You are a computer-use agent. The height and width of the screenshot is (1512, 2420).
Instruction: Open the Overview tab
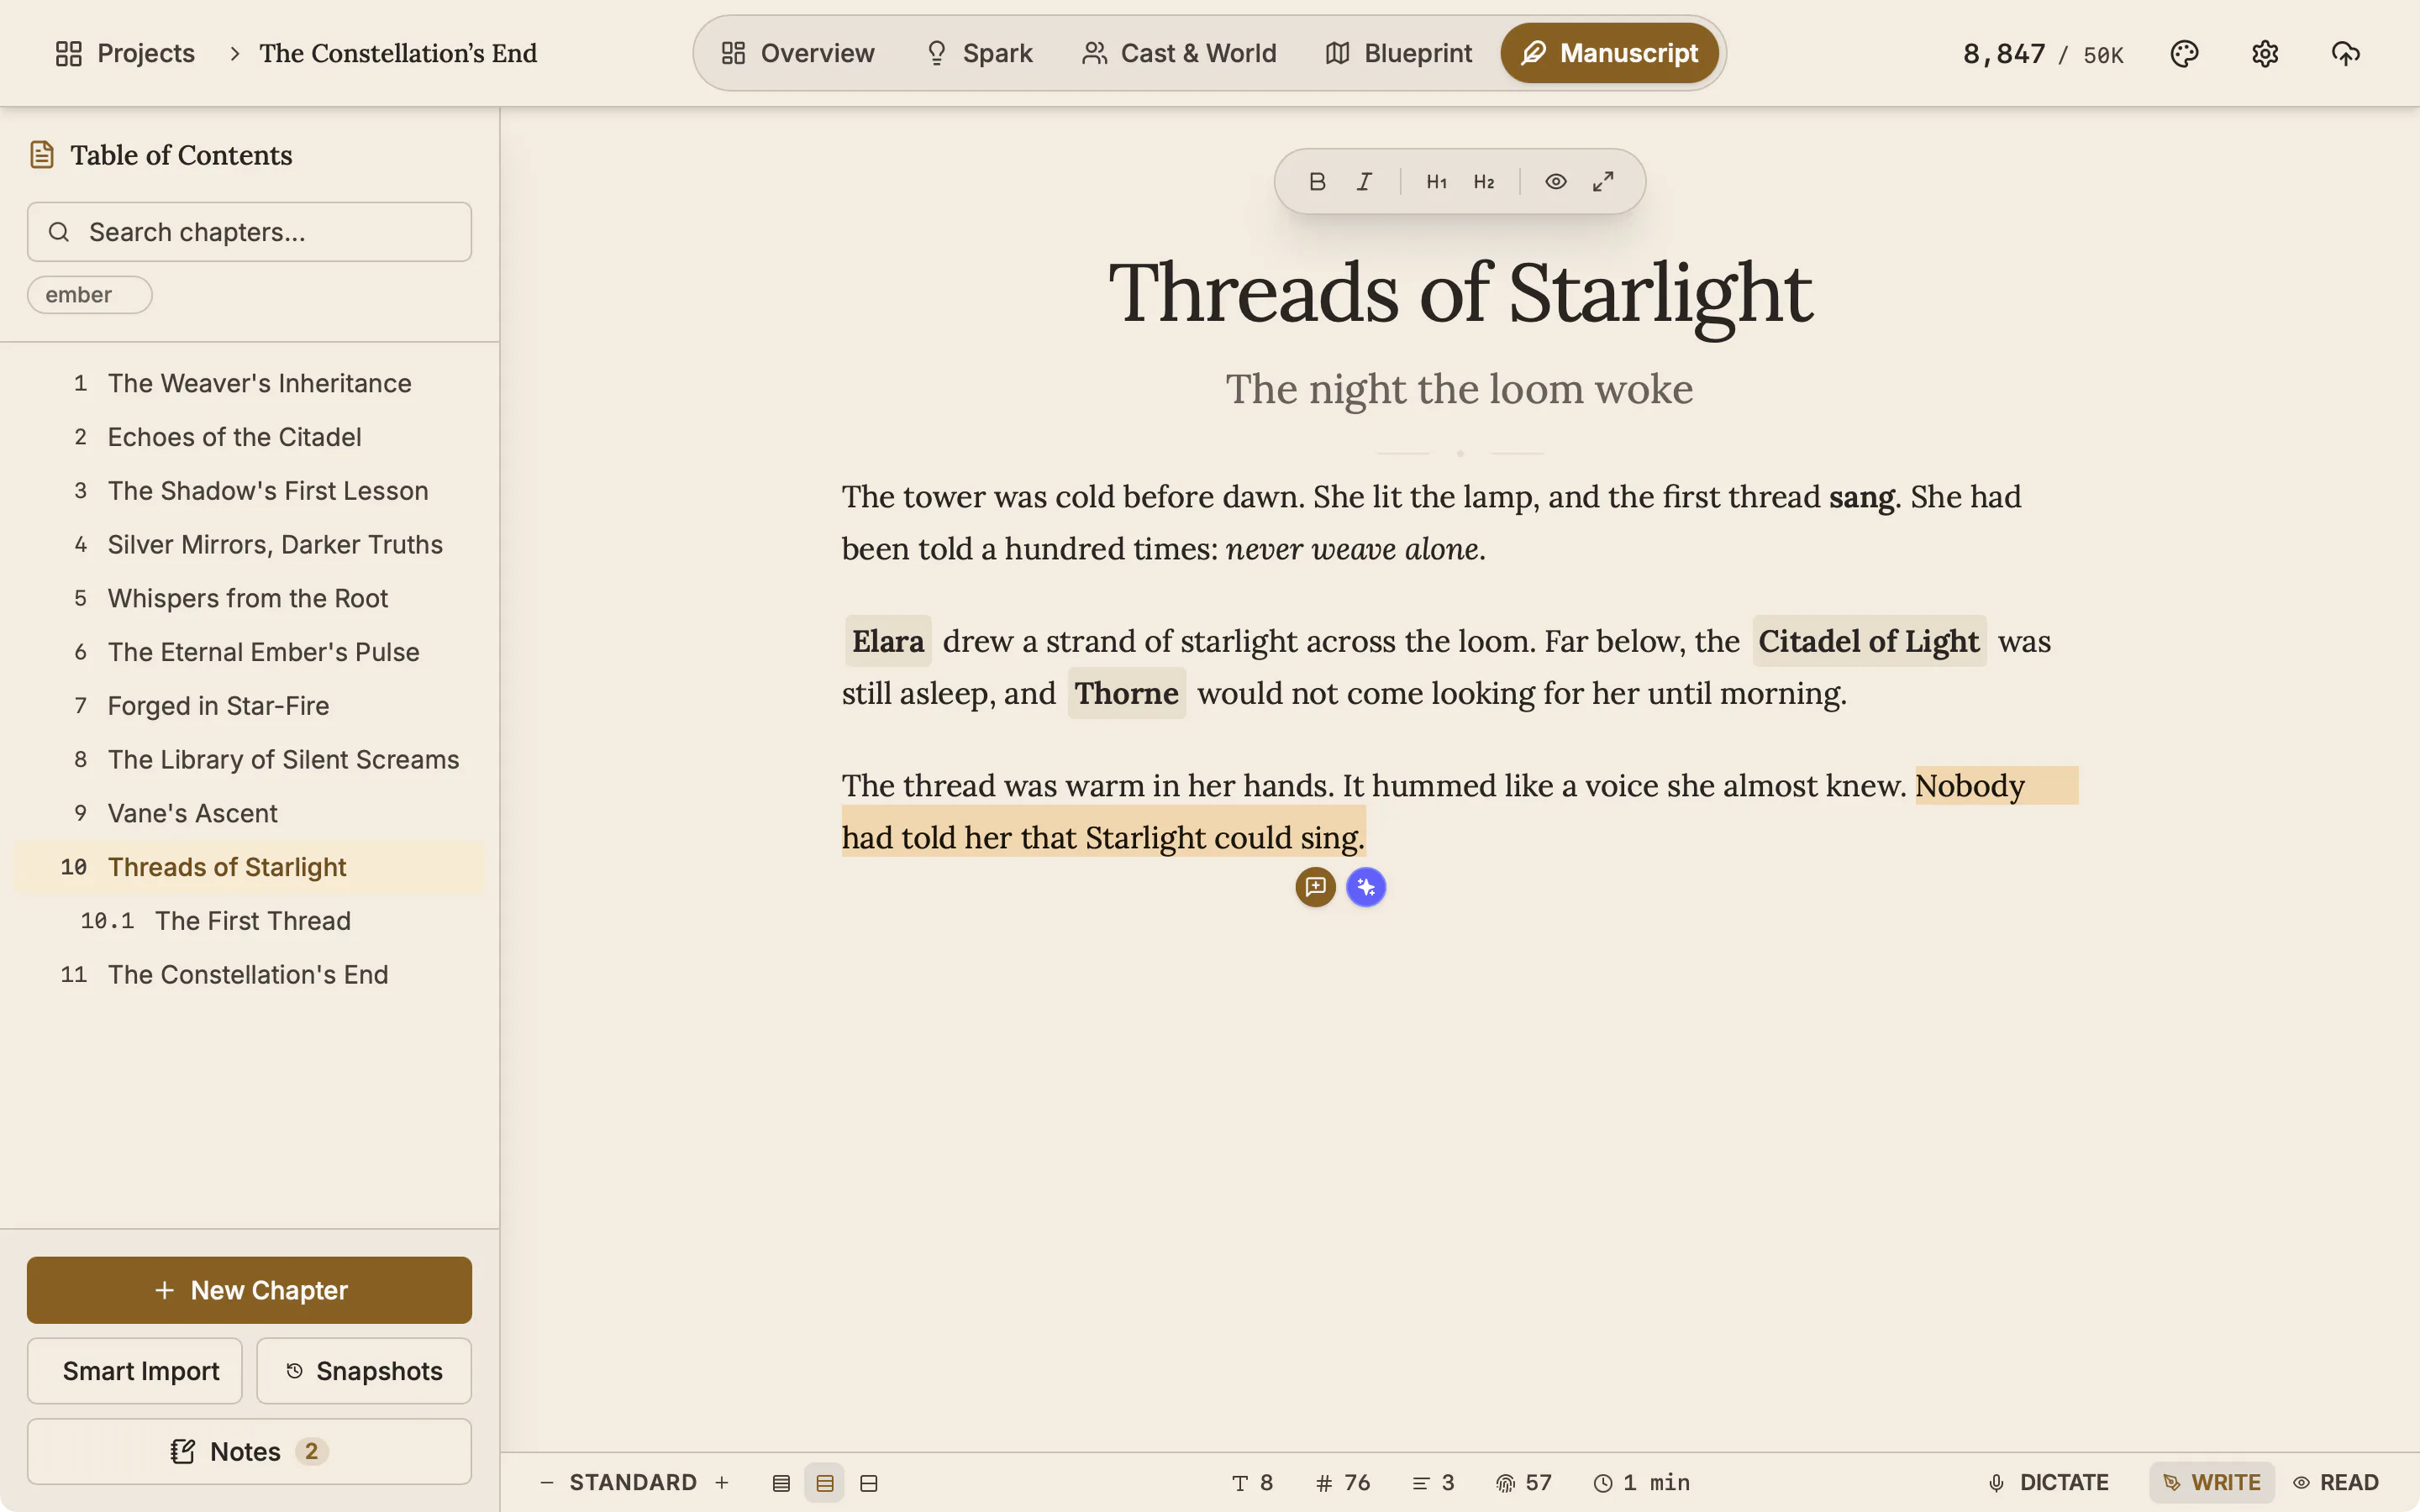click(798, 53)
